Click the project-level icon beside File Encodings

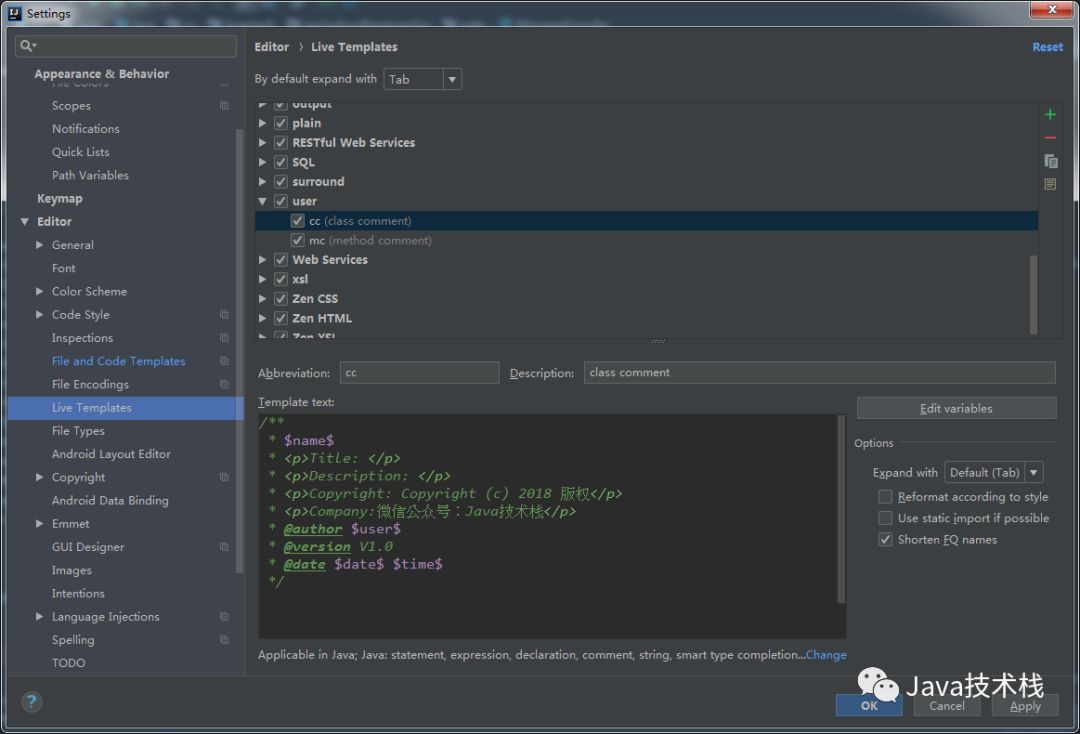[x=224, y=384]
